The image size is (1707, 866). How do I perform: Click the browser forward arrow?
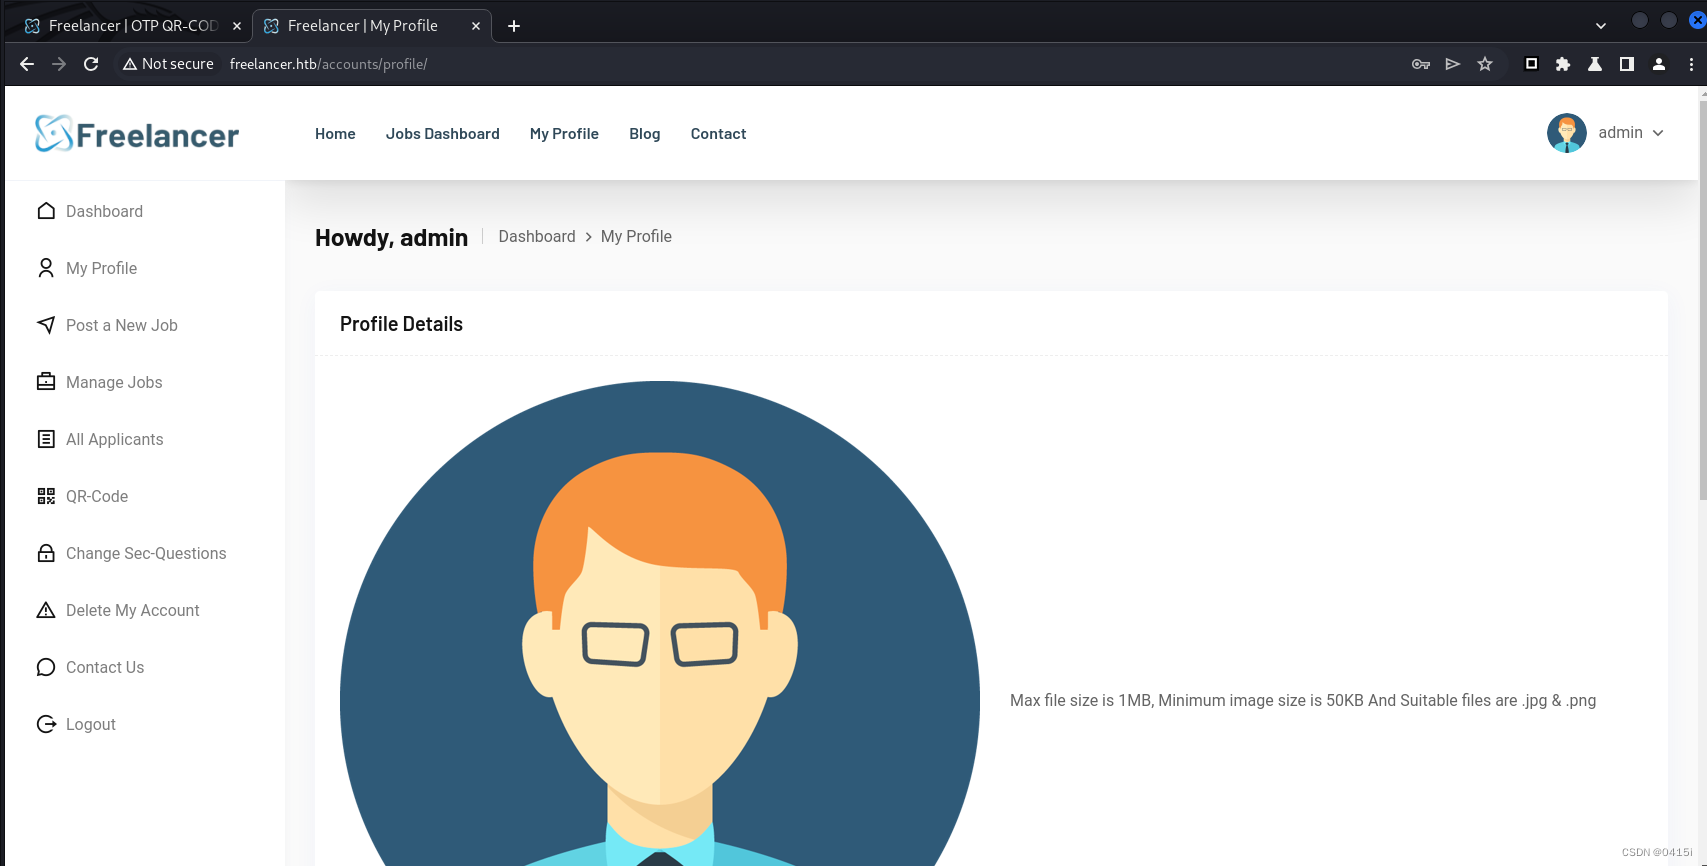click(59, 64)
